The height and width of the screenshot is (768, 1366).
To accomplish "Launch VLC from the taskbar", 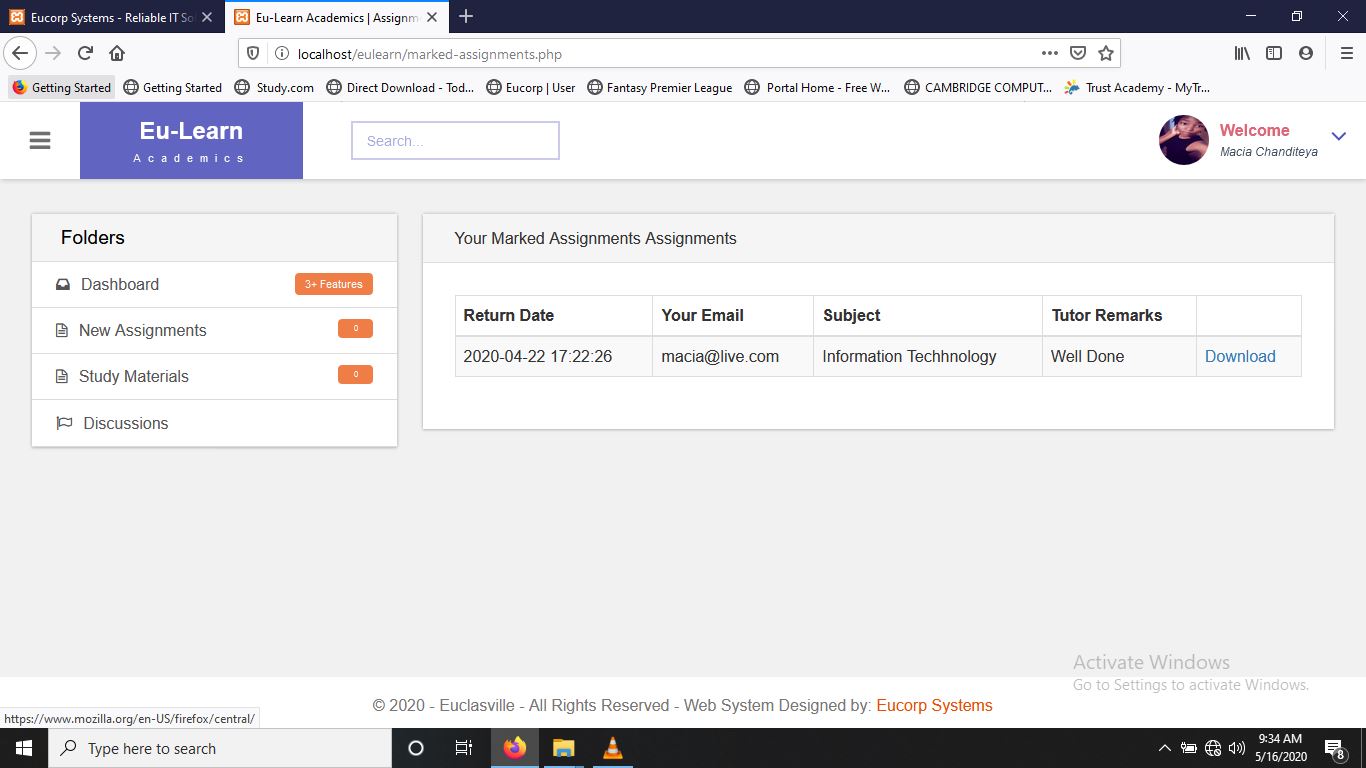I will 613,748.
